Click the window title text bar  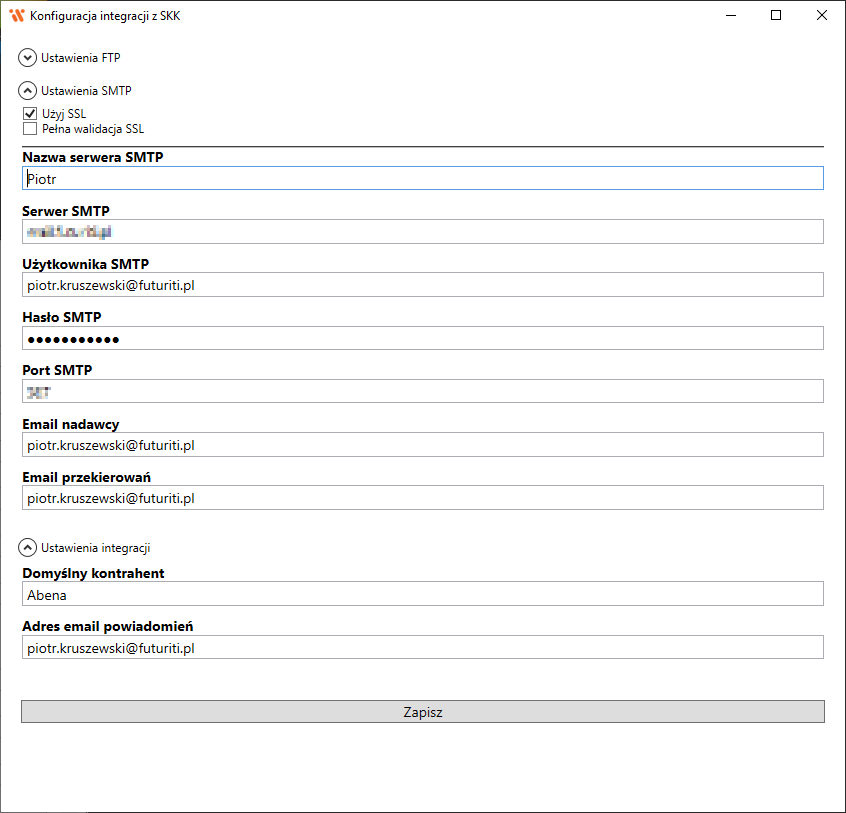400,16
